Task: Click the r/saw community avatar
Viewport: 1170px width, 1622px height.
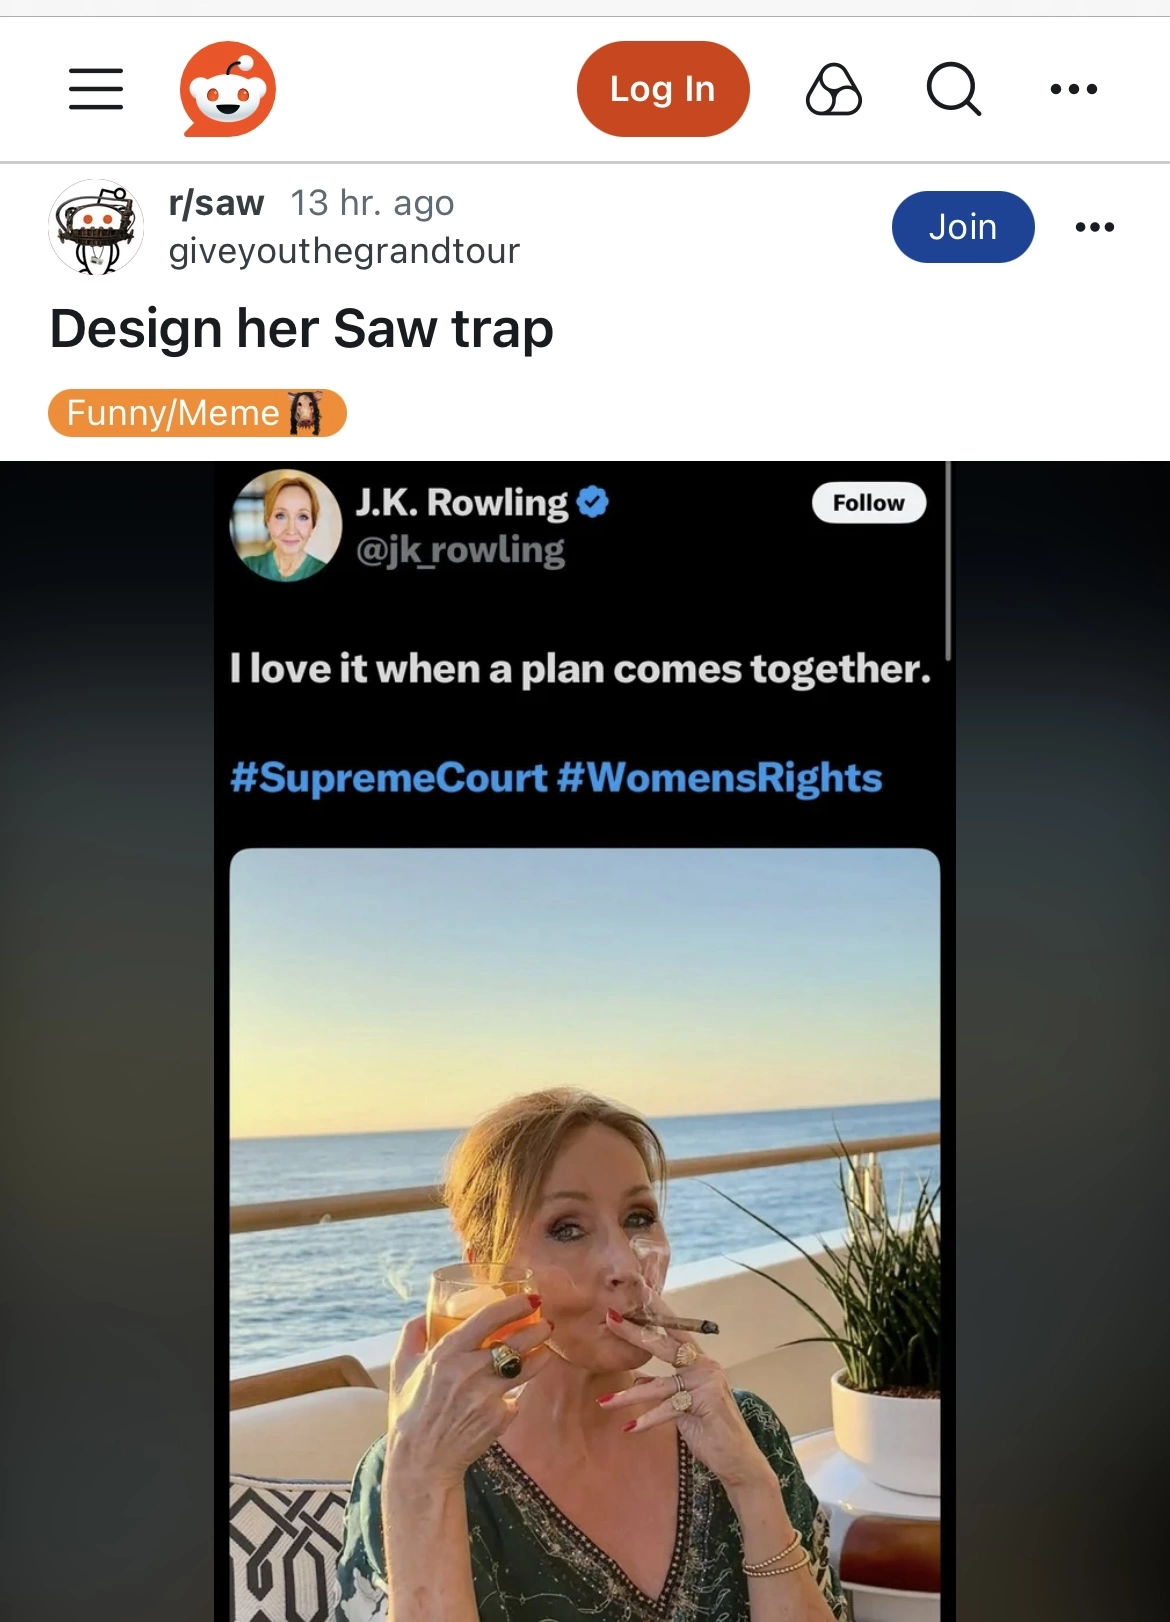Action: point(96,227)
